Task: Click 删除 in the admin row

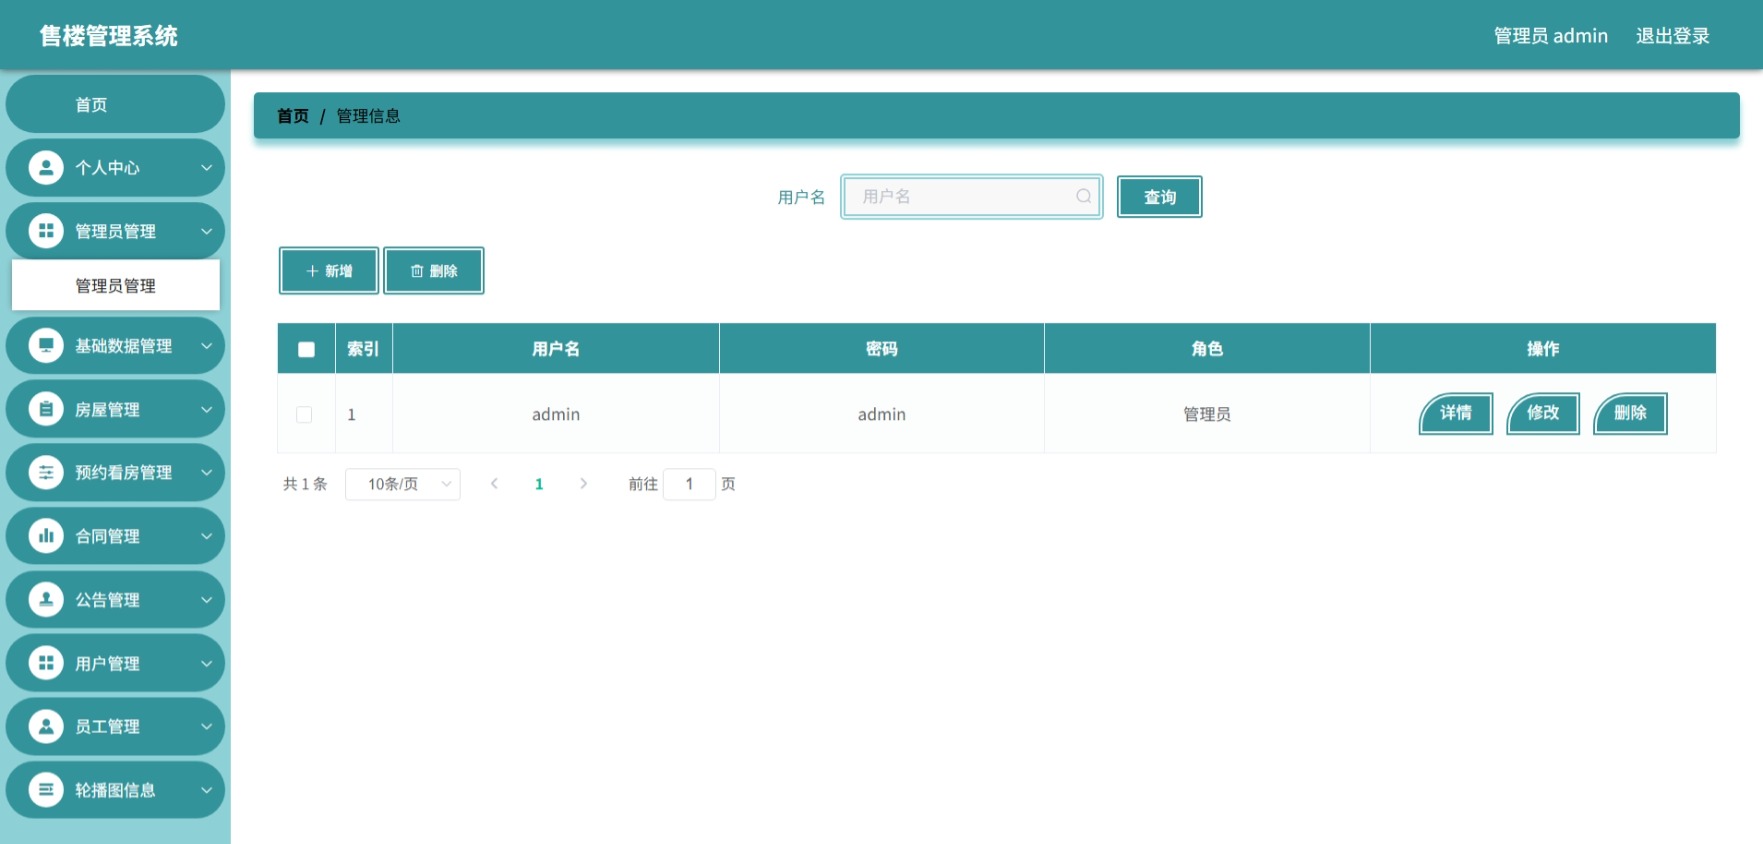Action: (1630, 413)
